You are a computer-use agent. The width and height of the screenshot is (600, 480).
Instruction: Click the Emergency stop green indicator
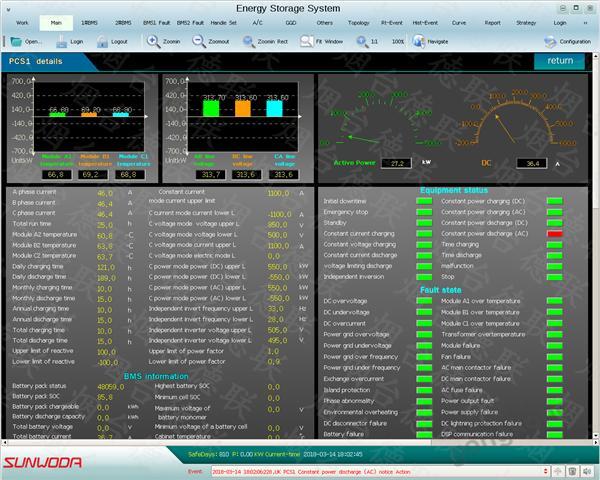[424, 212]
